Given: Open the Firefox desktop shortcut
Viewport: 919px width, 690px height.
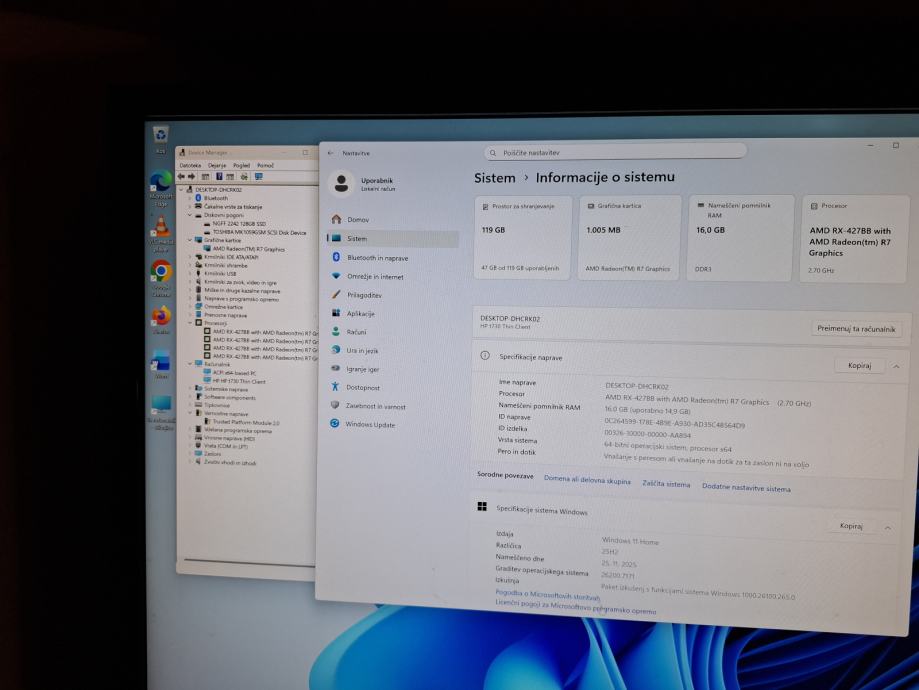Looking at the screenshot, I should (x=161, y=316).
